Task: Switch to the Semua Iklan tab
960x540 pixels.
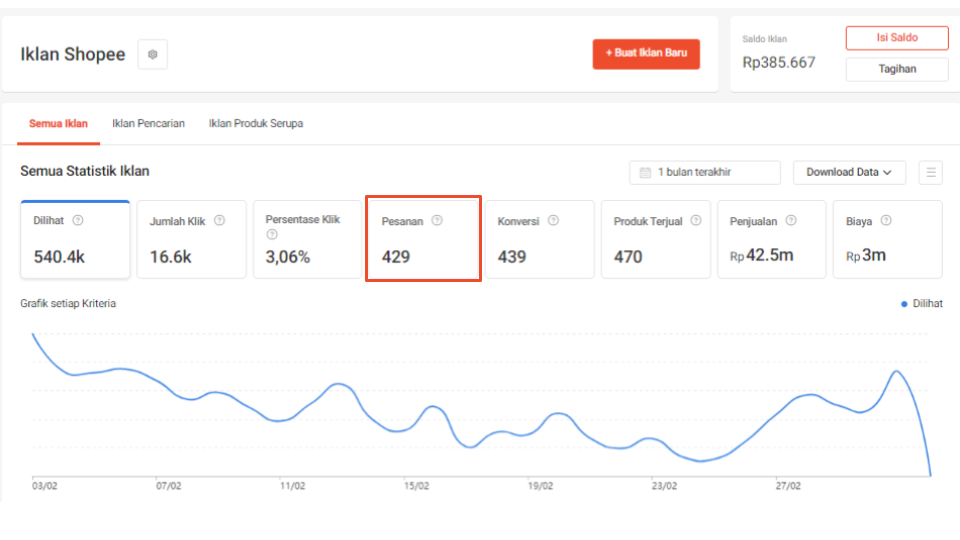Action: coord(58,124)
